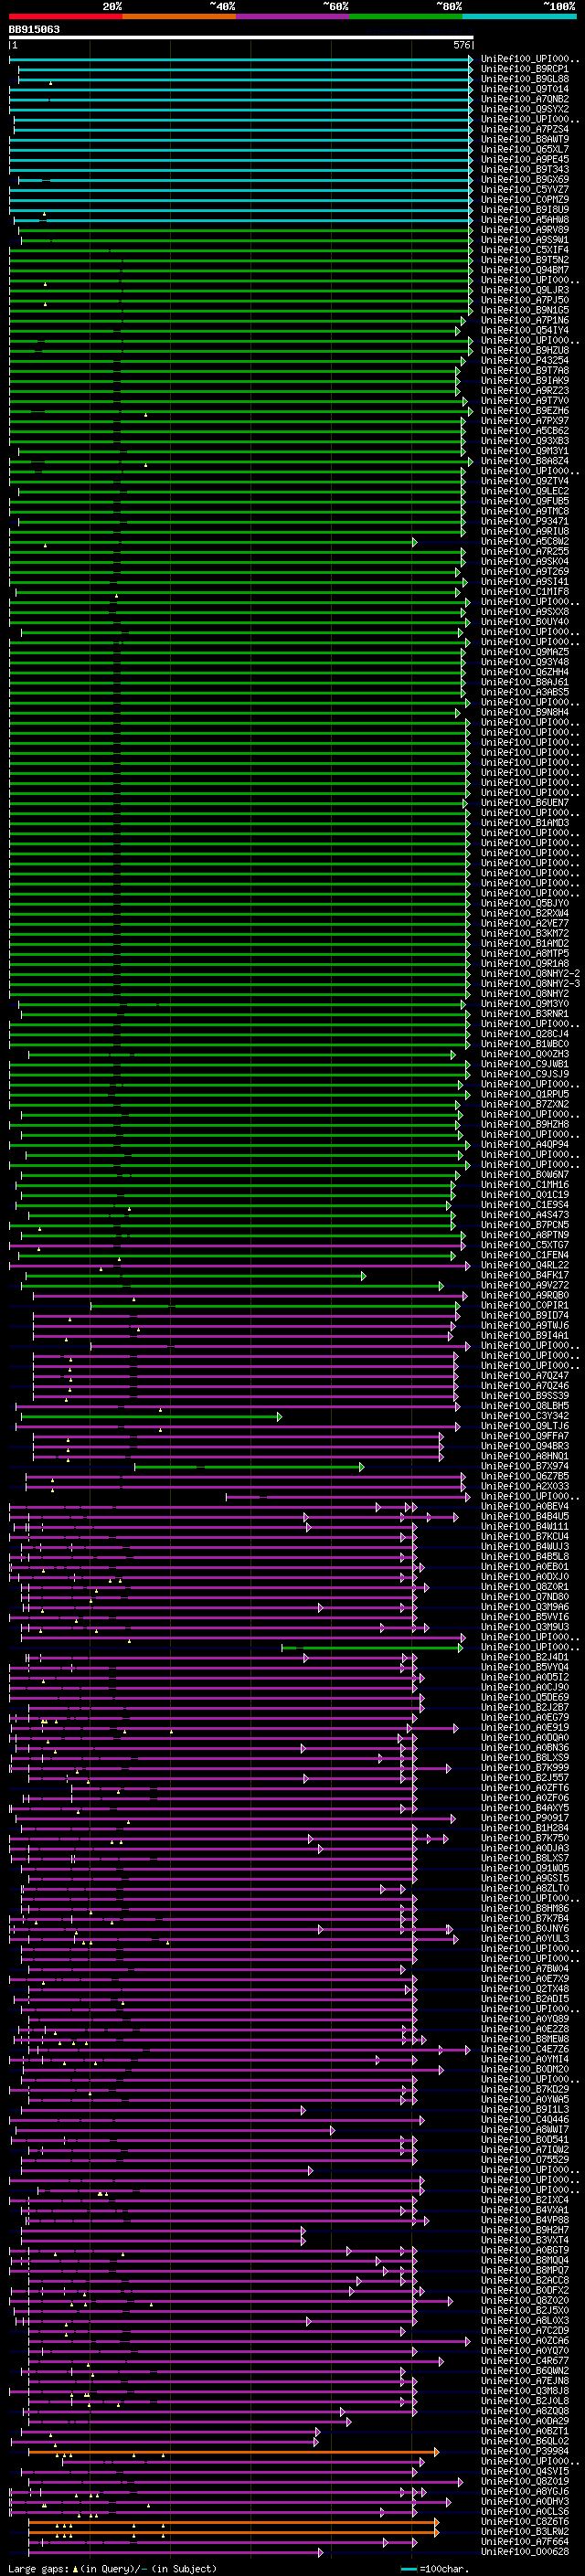Select hit label UniRef100_C3Y342
Image resolution: width=585 pixels, height=2576 pixels.
click(524, 1415)
